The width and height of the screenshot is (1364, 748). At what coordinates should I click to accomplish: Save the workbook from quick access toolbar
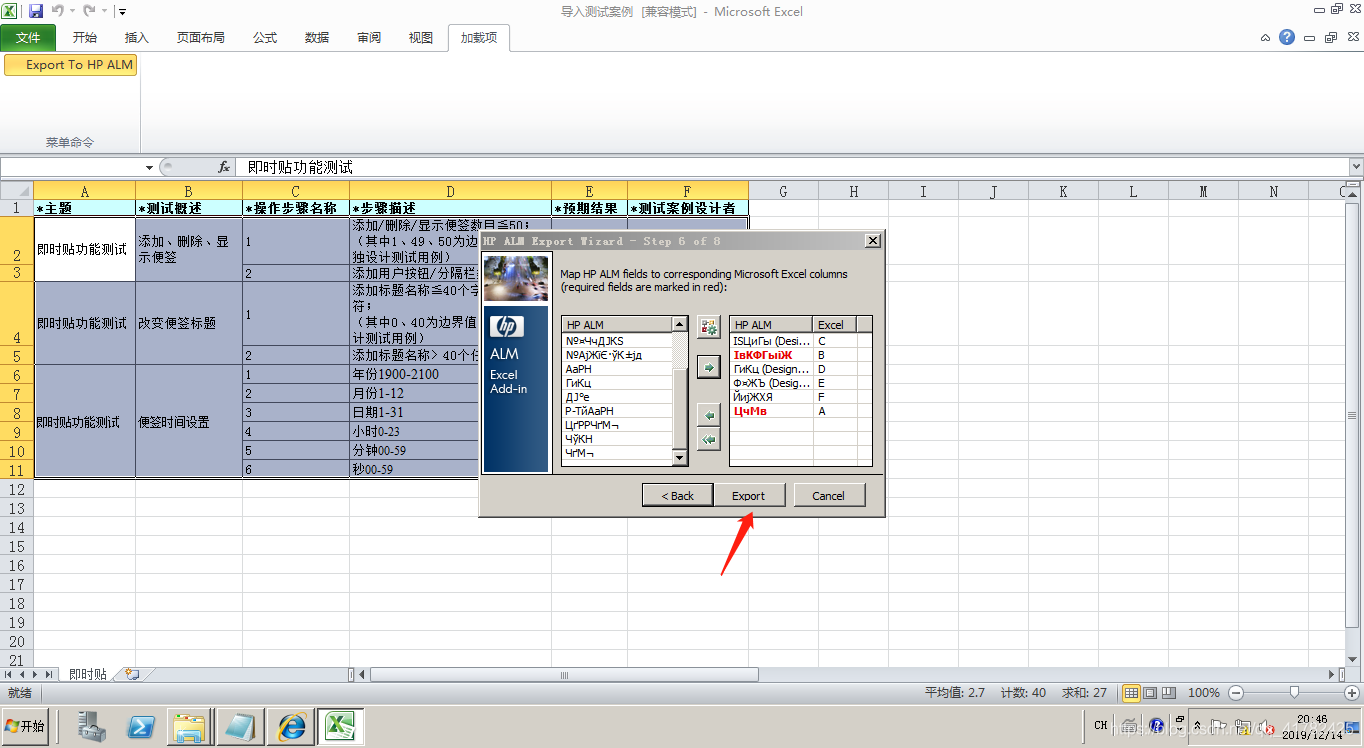[36, 11]
